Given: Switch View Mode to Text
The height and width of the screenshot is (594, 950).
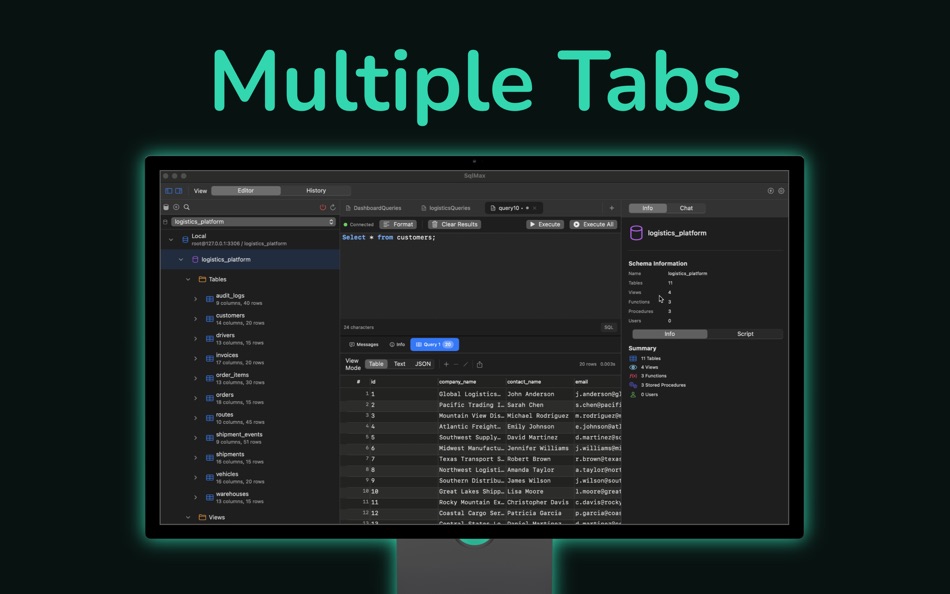Looking at the screenshot, I should (x=399, y=363).
